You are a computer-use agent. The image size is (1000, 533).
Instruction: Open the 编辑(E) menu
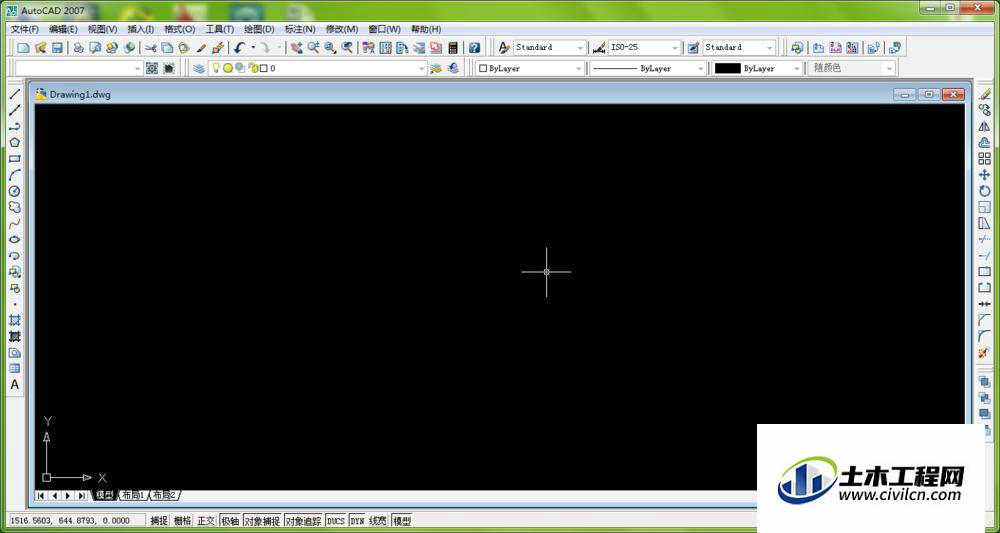coord(63,29)
